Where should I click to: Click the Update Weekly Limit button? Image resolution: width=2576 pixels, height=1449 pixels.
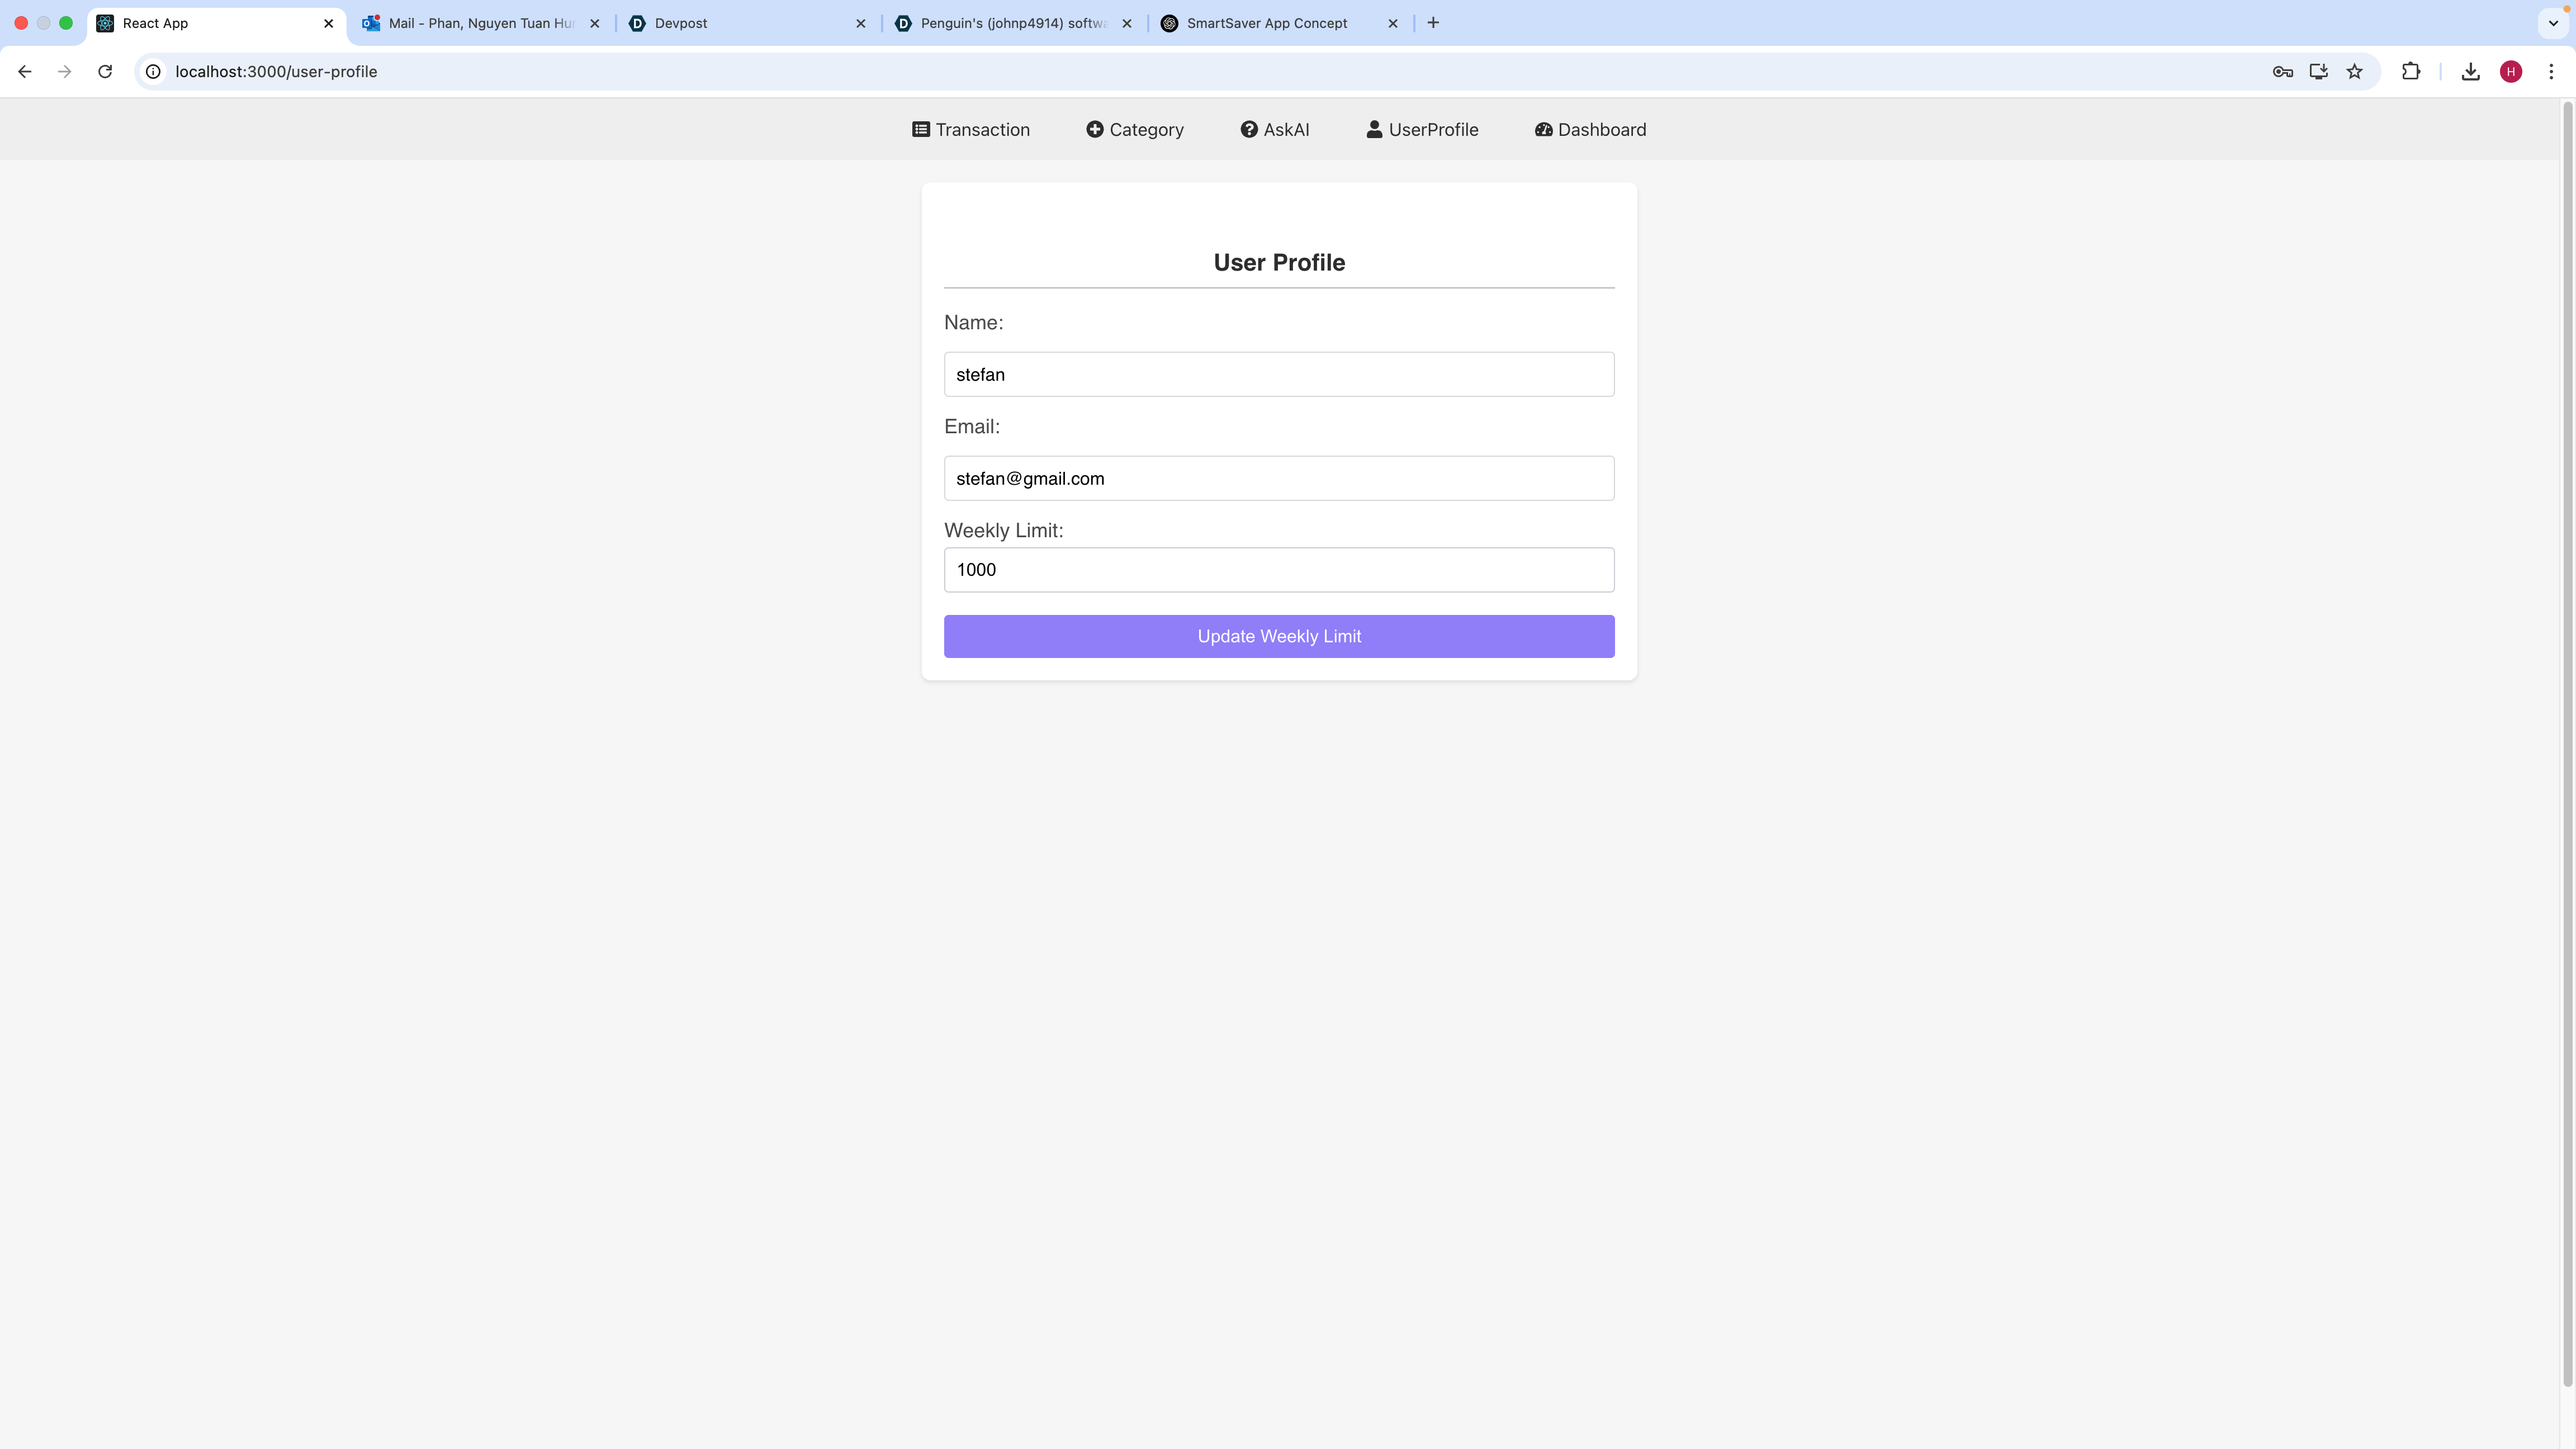click(x=1279, y=637)
